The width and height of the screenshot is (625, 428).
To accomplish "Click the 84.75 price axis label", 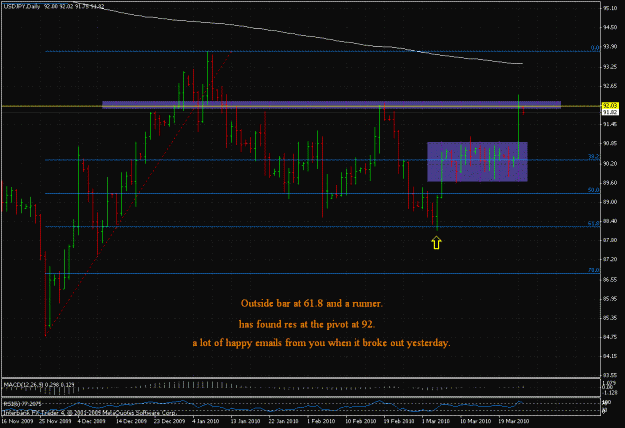I will tap(610, 337).
